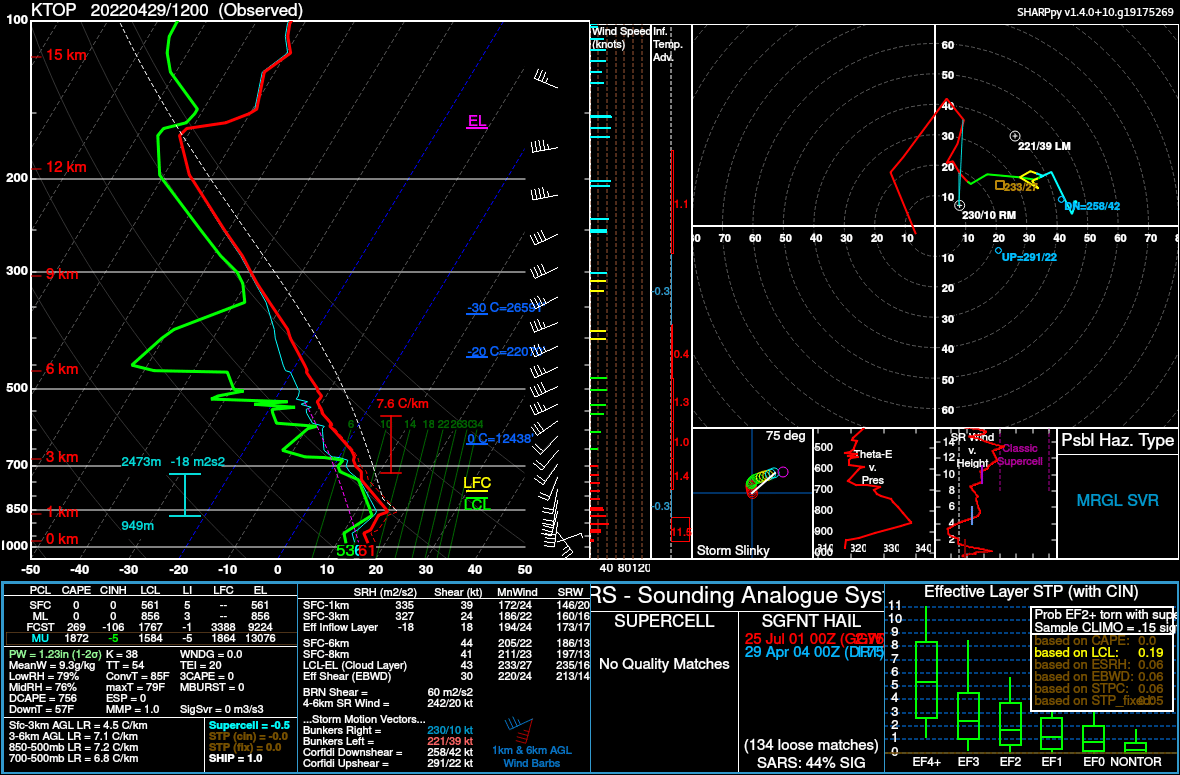Viewport: 1180px width, 775px height.
Task: Click the 230/10 RM marker on the hodograph
Action: coord(959,205)
